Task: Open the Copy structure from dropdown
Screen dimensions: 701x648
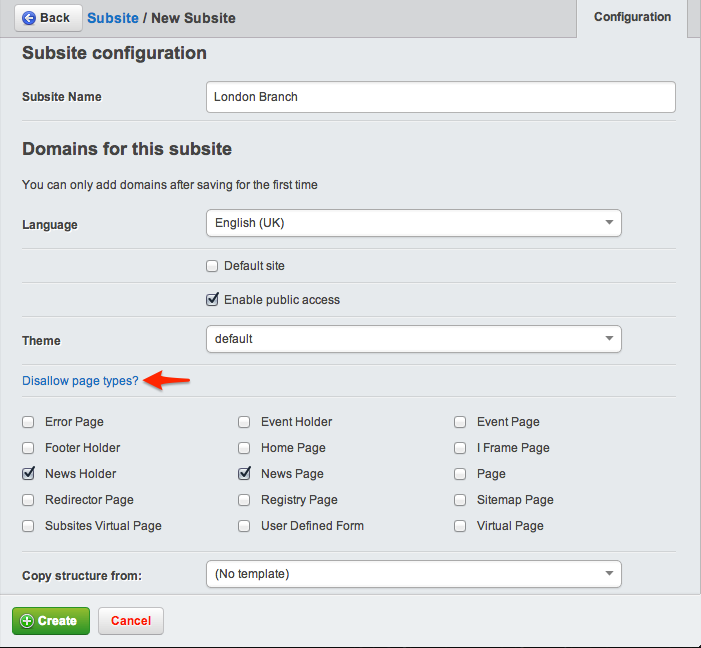Action: tap(414, 574)
